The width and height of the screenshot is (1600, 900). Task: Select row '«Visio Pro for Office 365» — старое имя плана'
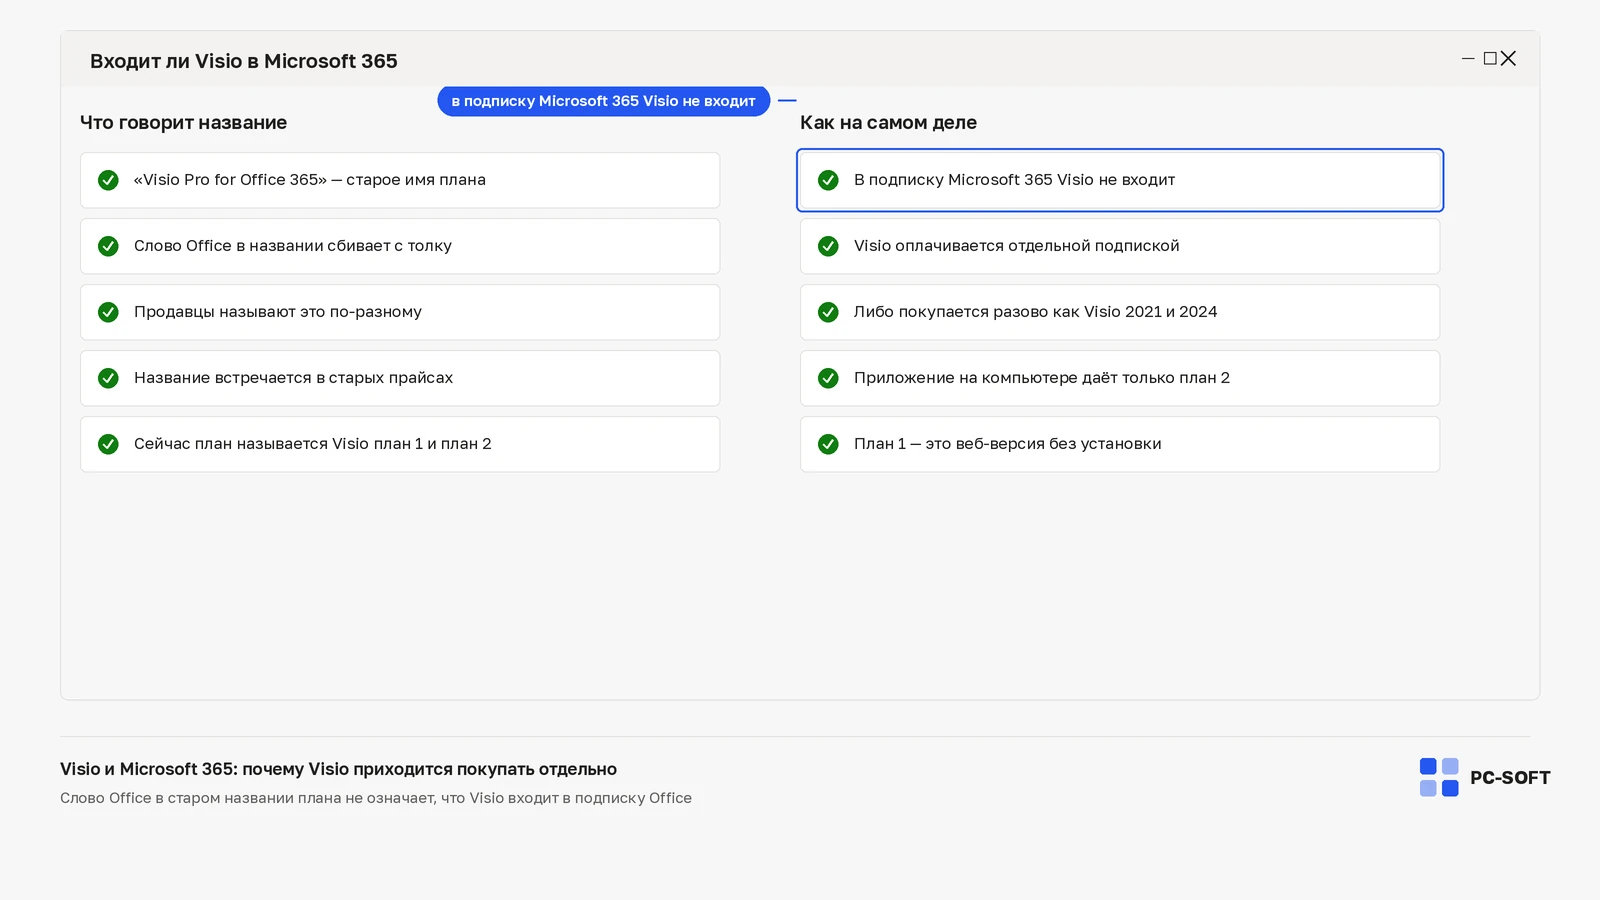point(400,180)
